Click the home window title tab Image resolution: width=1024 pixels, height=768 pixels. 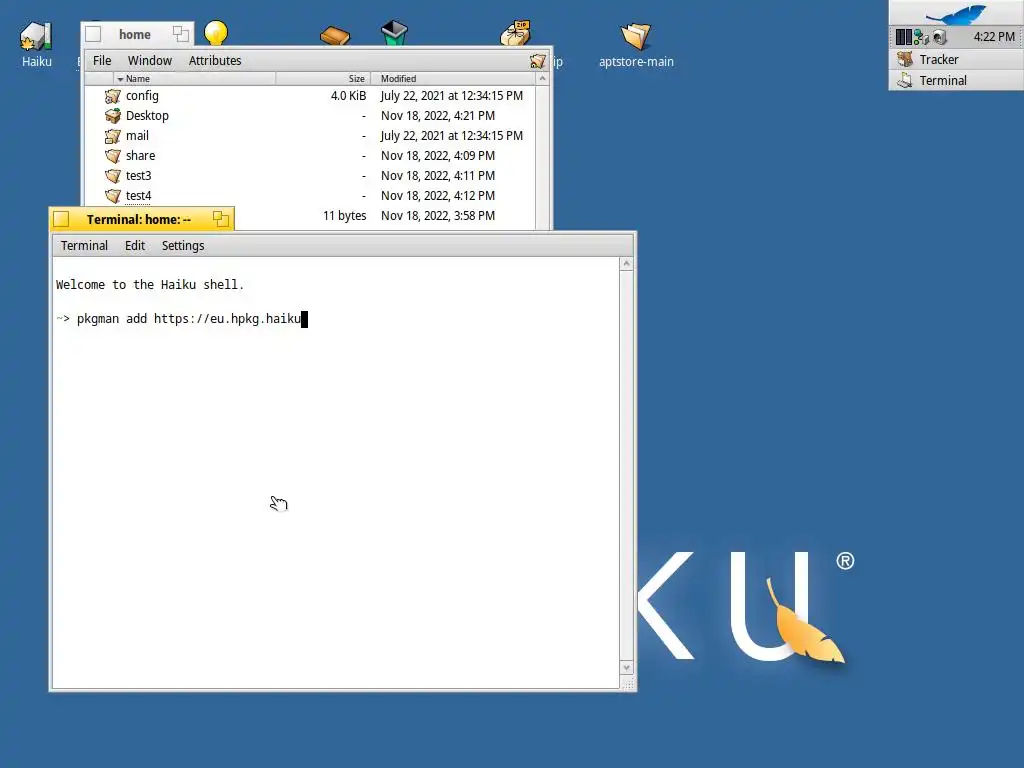(x=135, y=34)
